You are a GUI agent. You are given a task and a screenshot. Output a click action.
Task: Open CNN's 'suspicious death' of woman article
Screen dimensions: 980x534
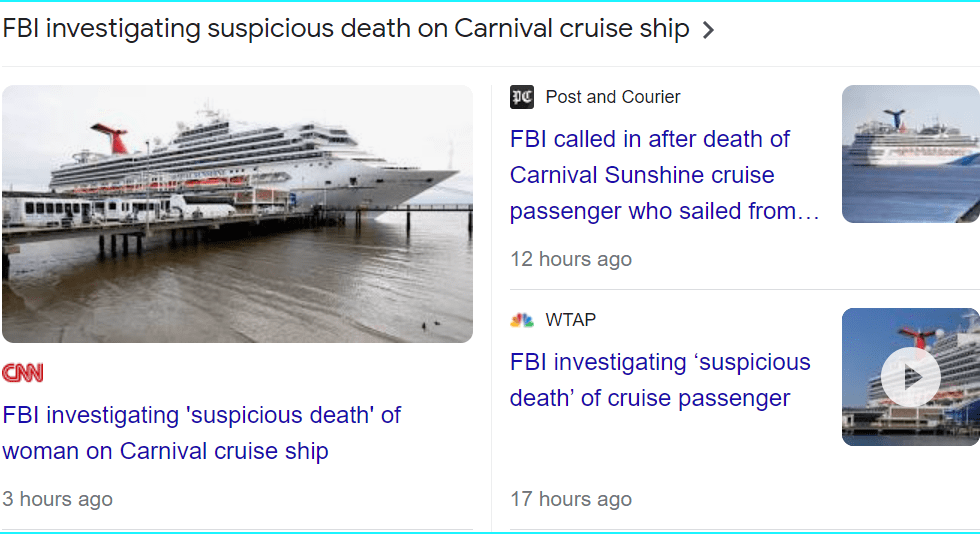pos(201,433)
